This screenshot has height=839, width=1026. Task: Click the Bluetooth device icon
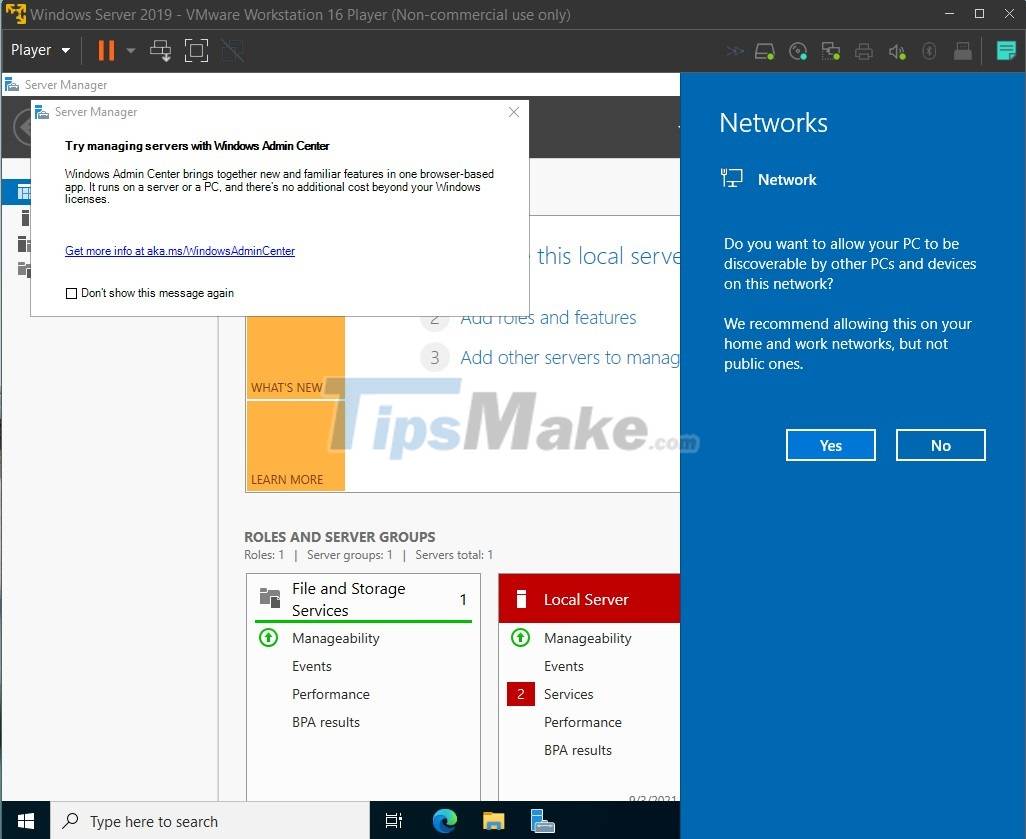(x=929, y=51)
